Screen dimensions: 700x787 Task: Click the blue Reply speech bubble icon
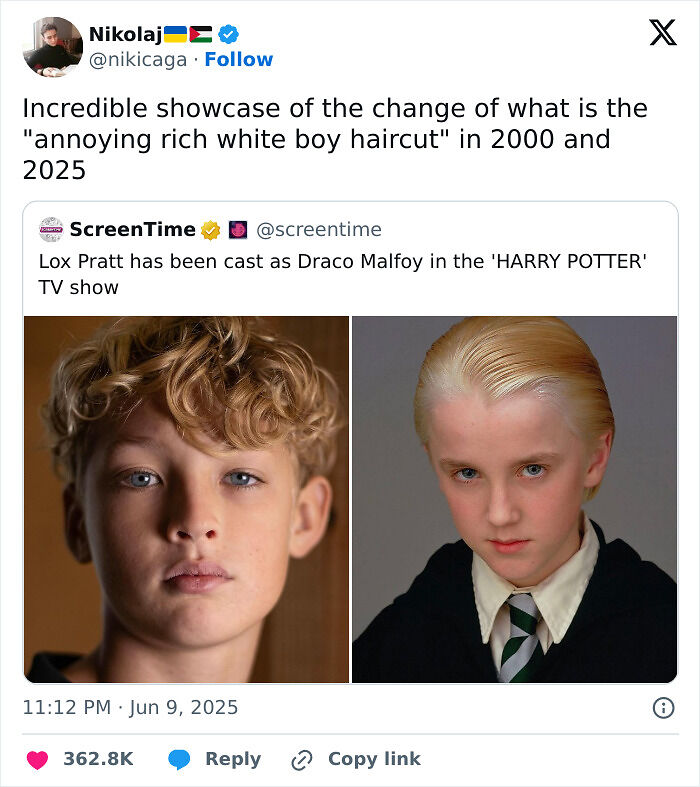[180, 759]
